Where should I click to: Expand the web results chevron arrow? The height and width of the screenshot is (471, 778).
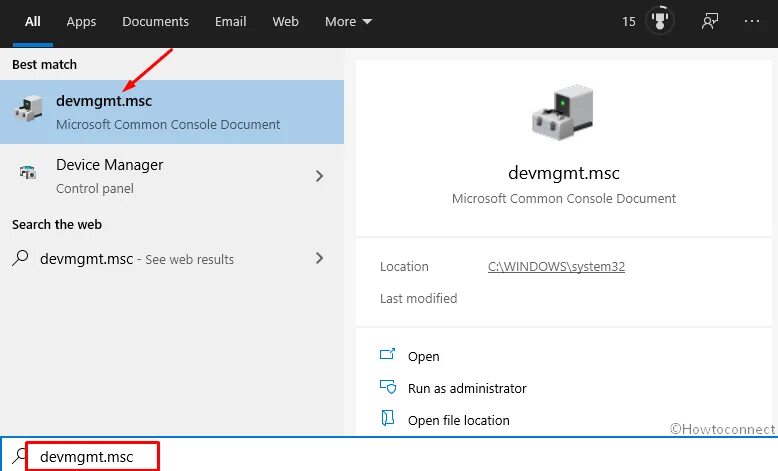pyautogui.click(x=320, y=258)
